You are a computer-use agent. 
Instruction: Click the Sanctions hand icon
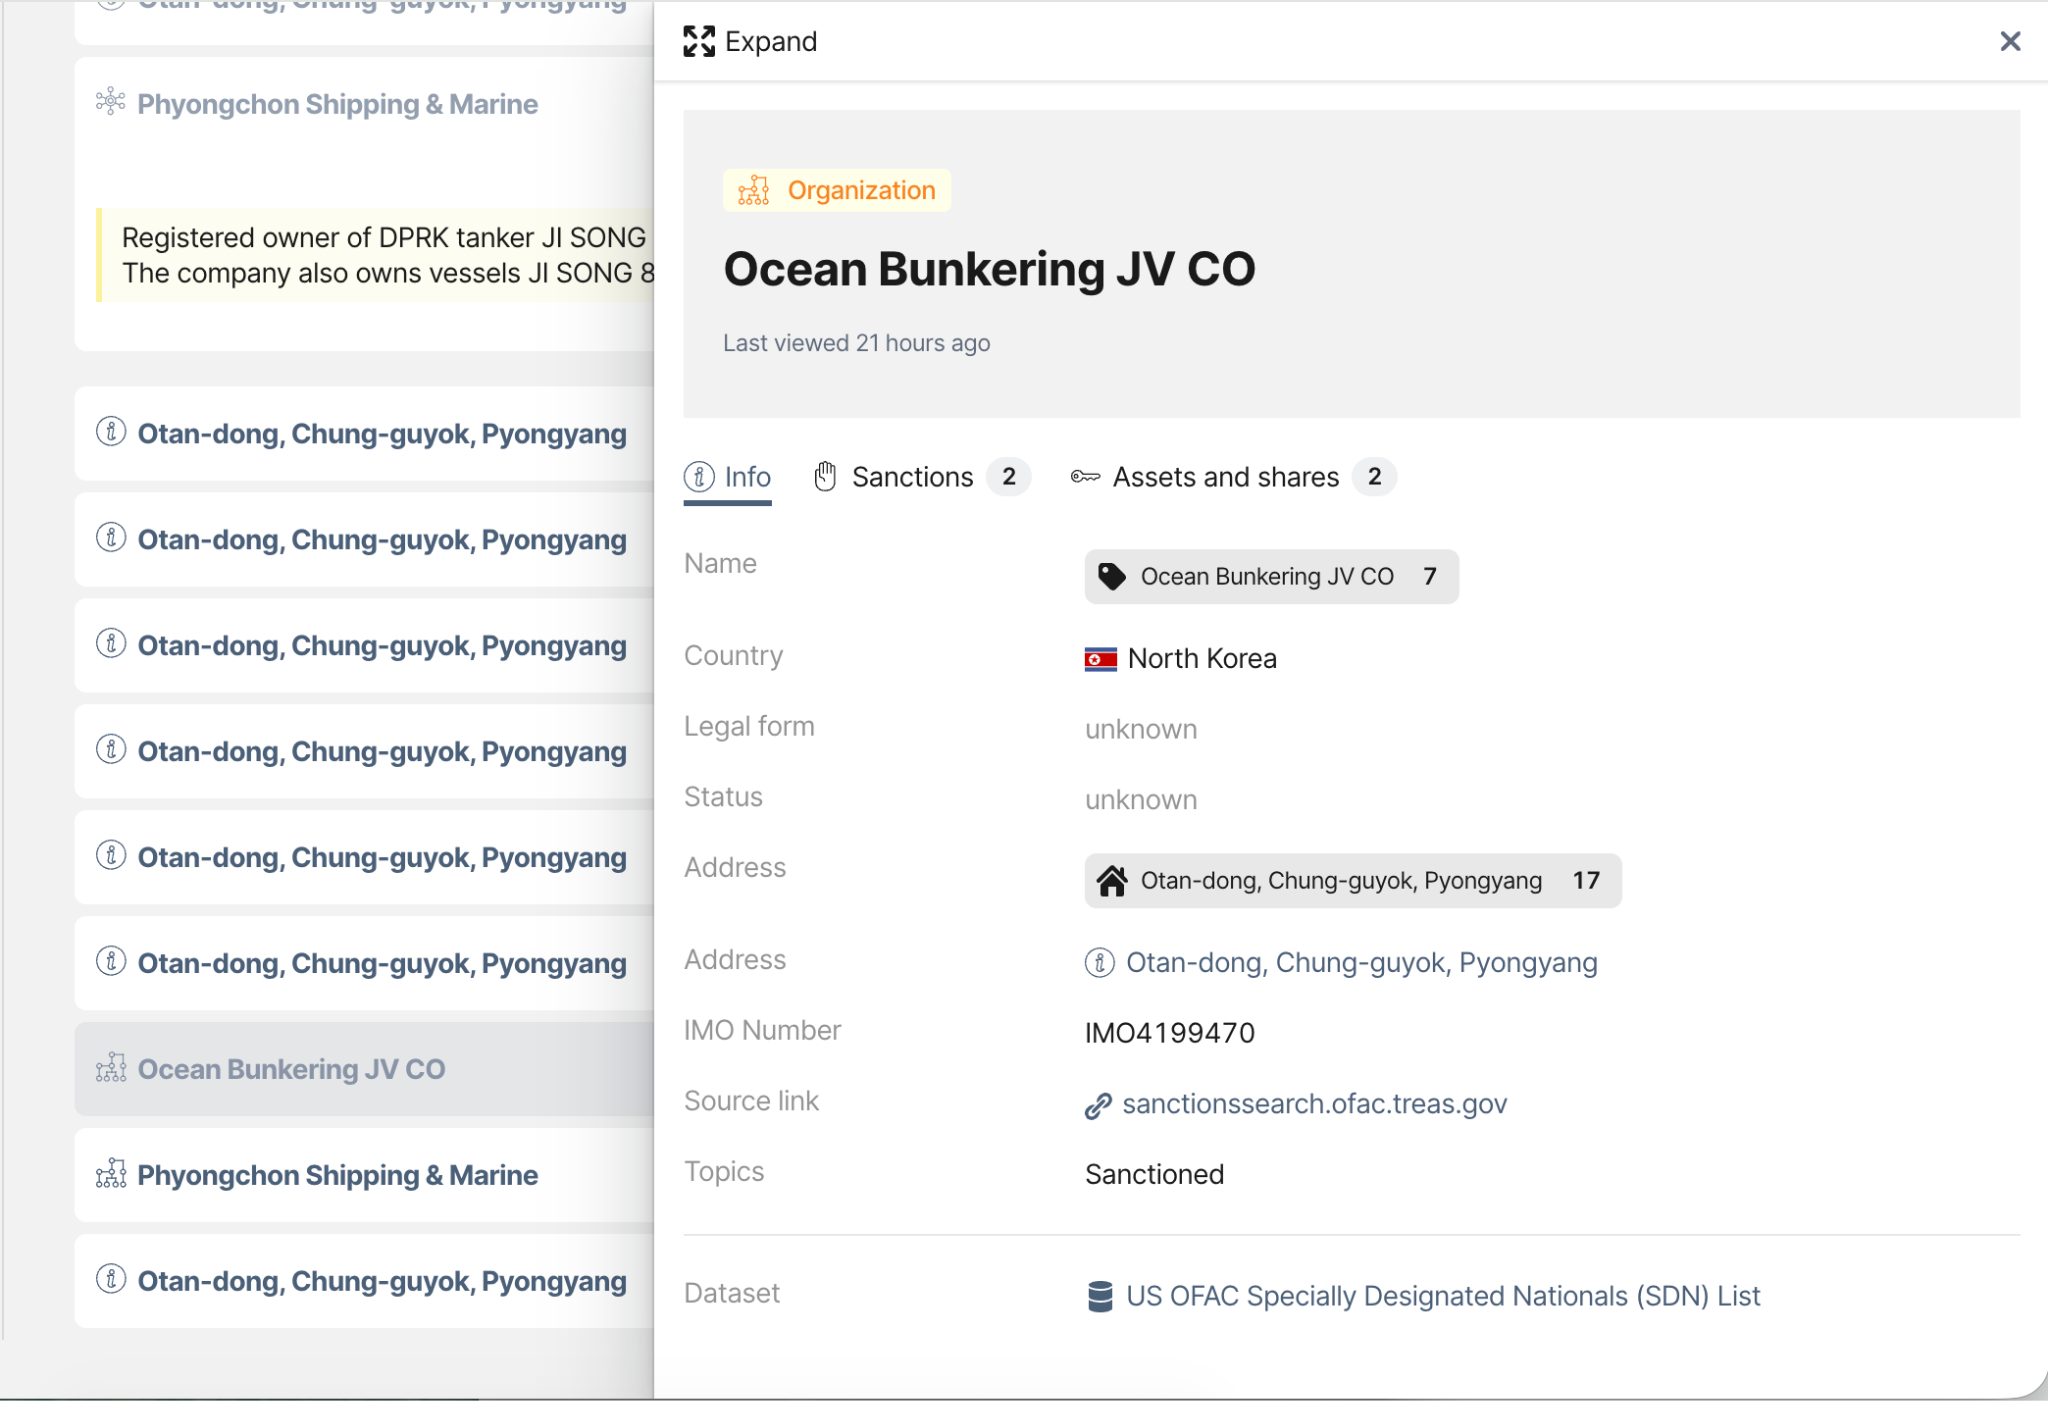coord(825,477)
